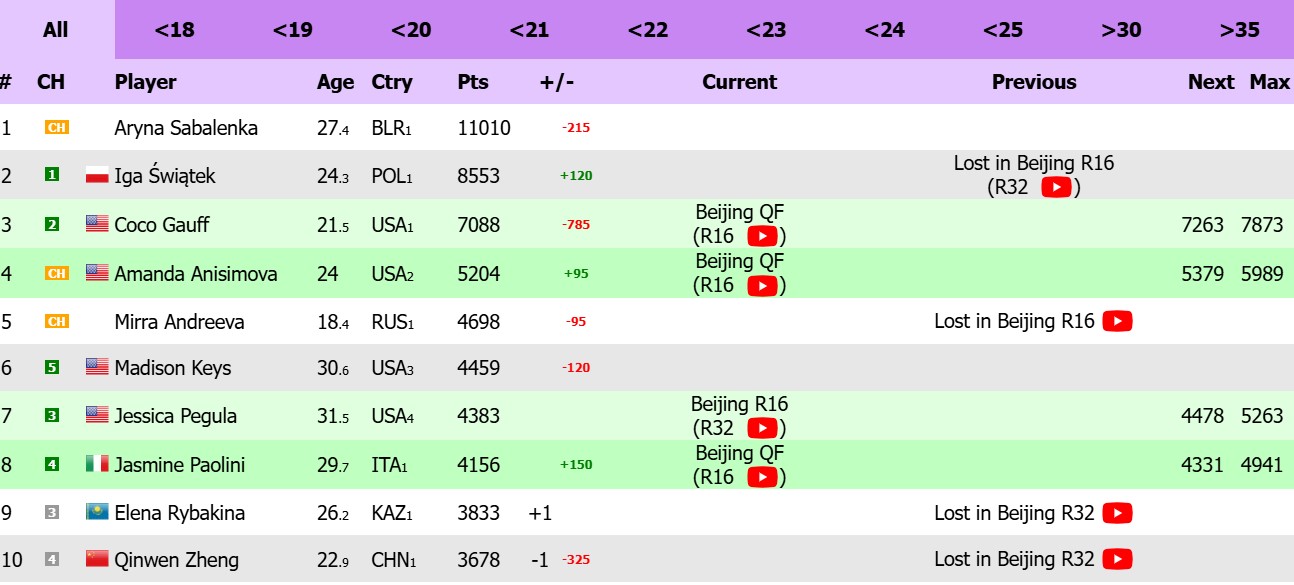Click the green career-high badge beside Madison Keys
The image size is (1294, 585).
pyautogui.click(x=52, y=367)
